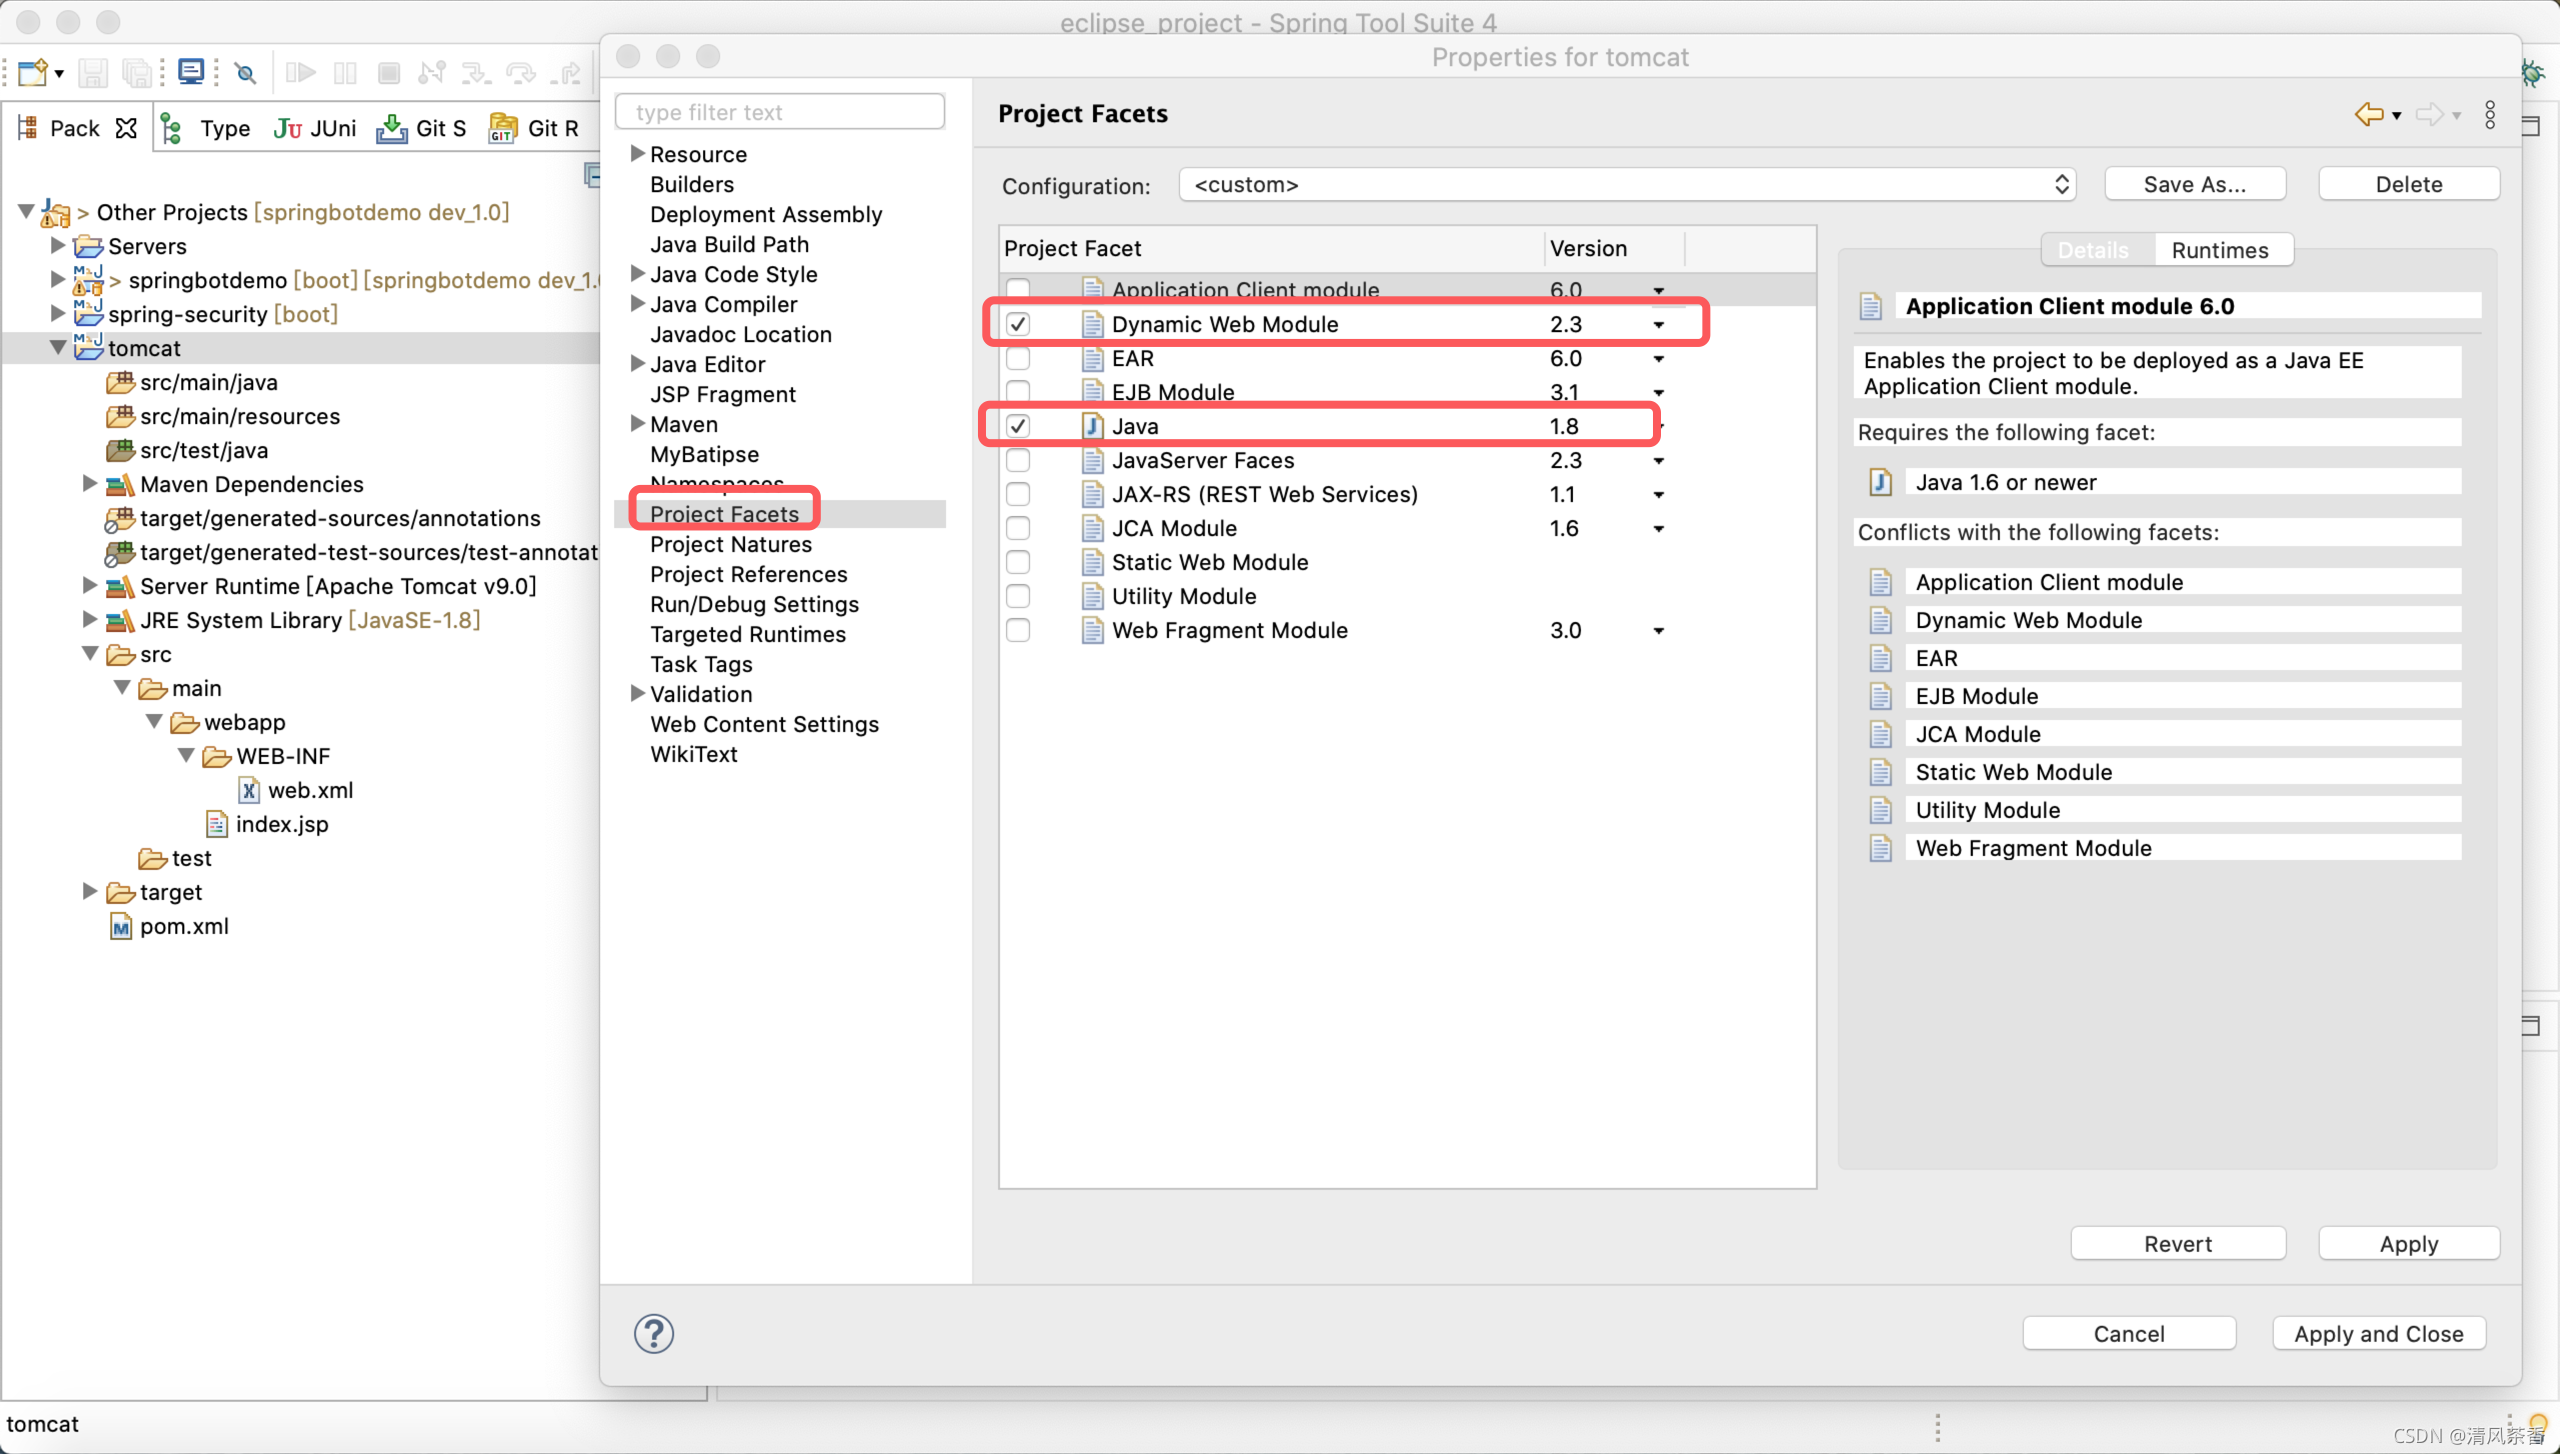Image resolution: width=2560 pixels, height=1454 pixels.
Task: Open Dynamic Web Module version dropdown
Action: point(1659,324)
